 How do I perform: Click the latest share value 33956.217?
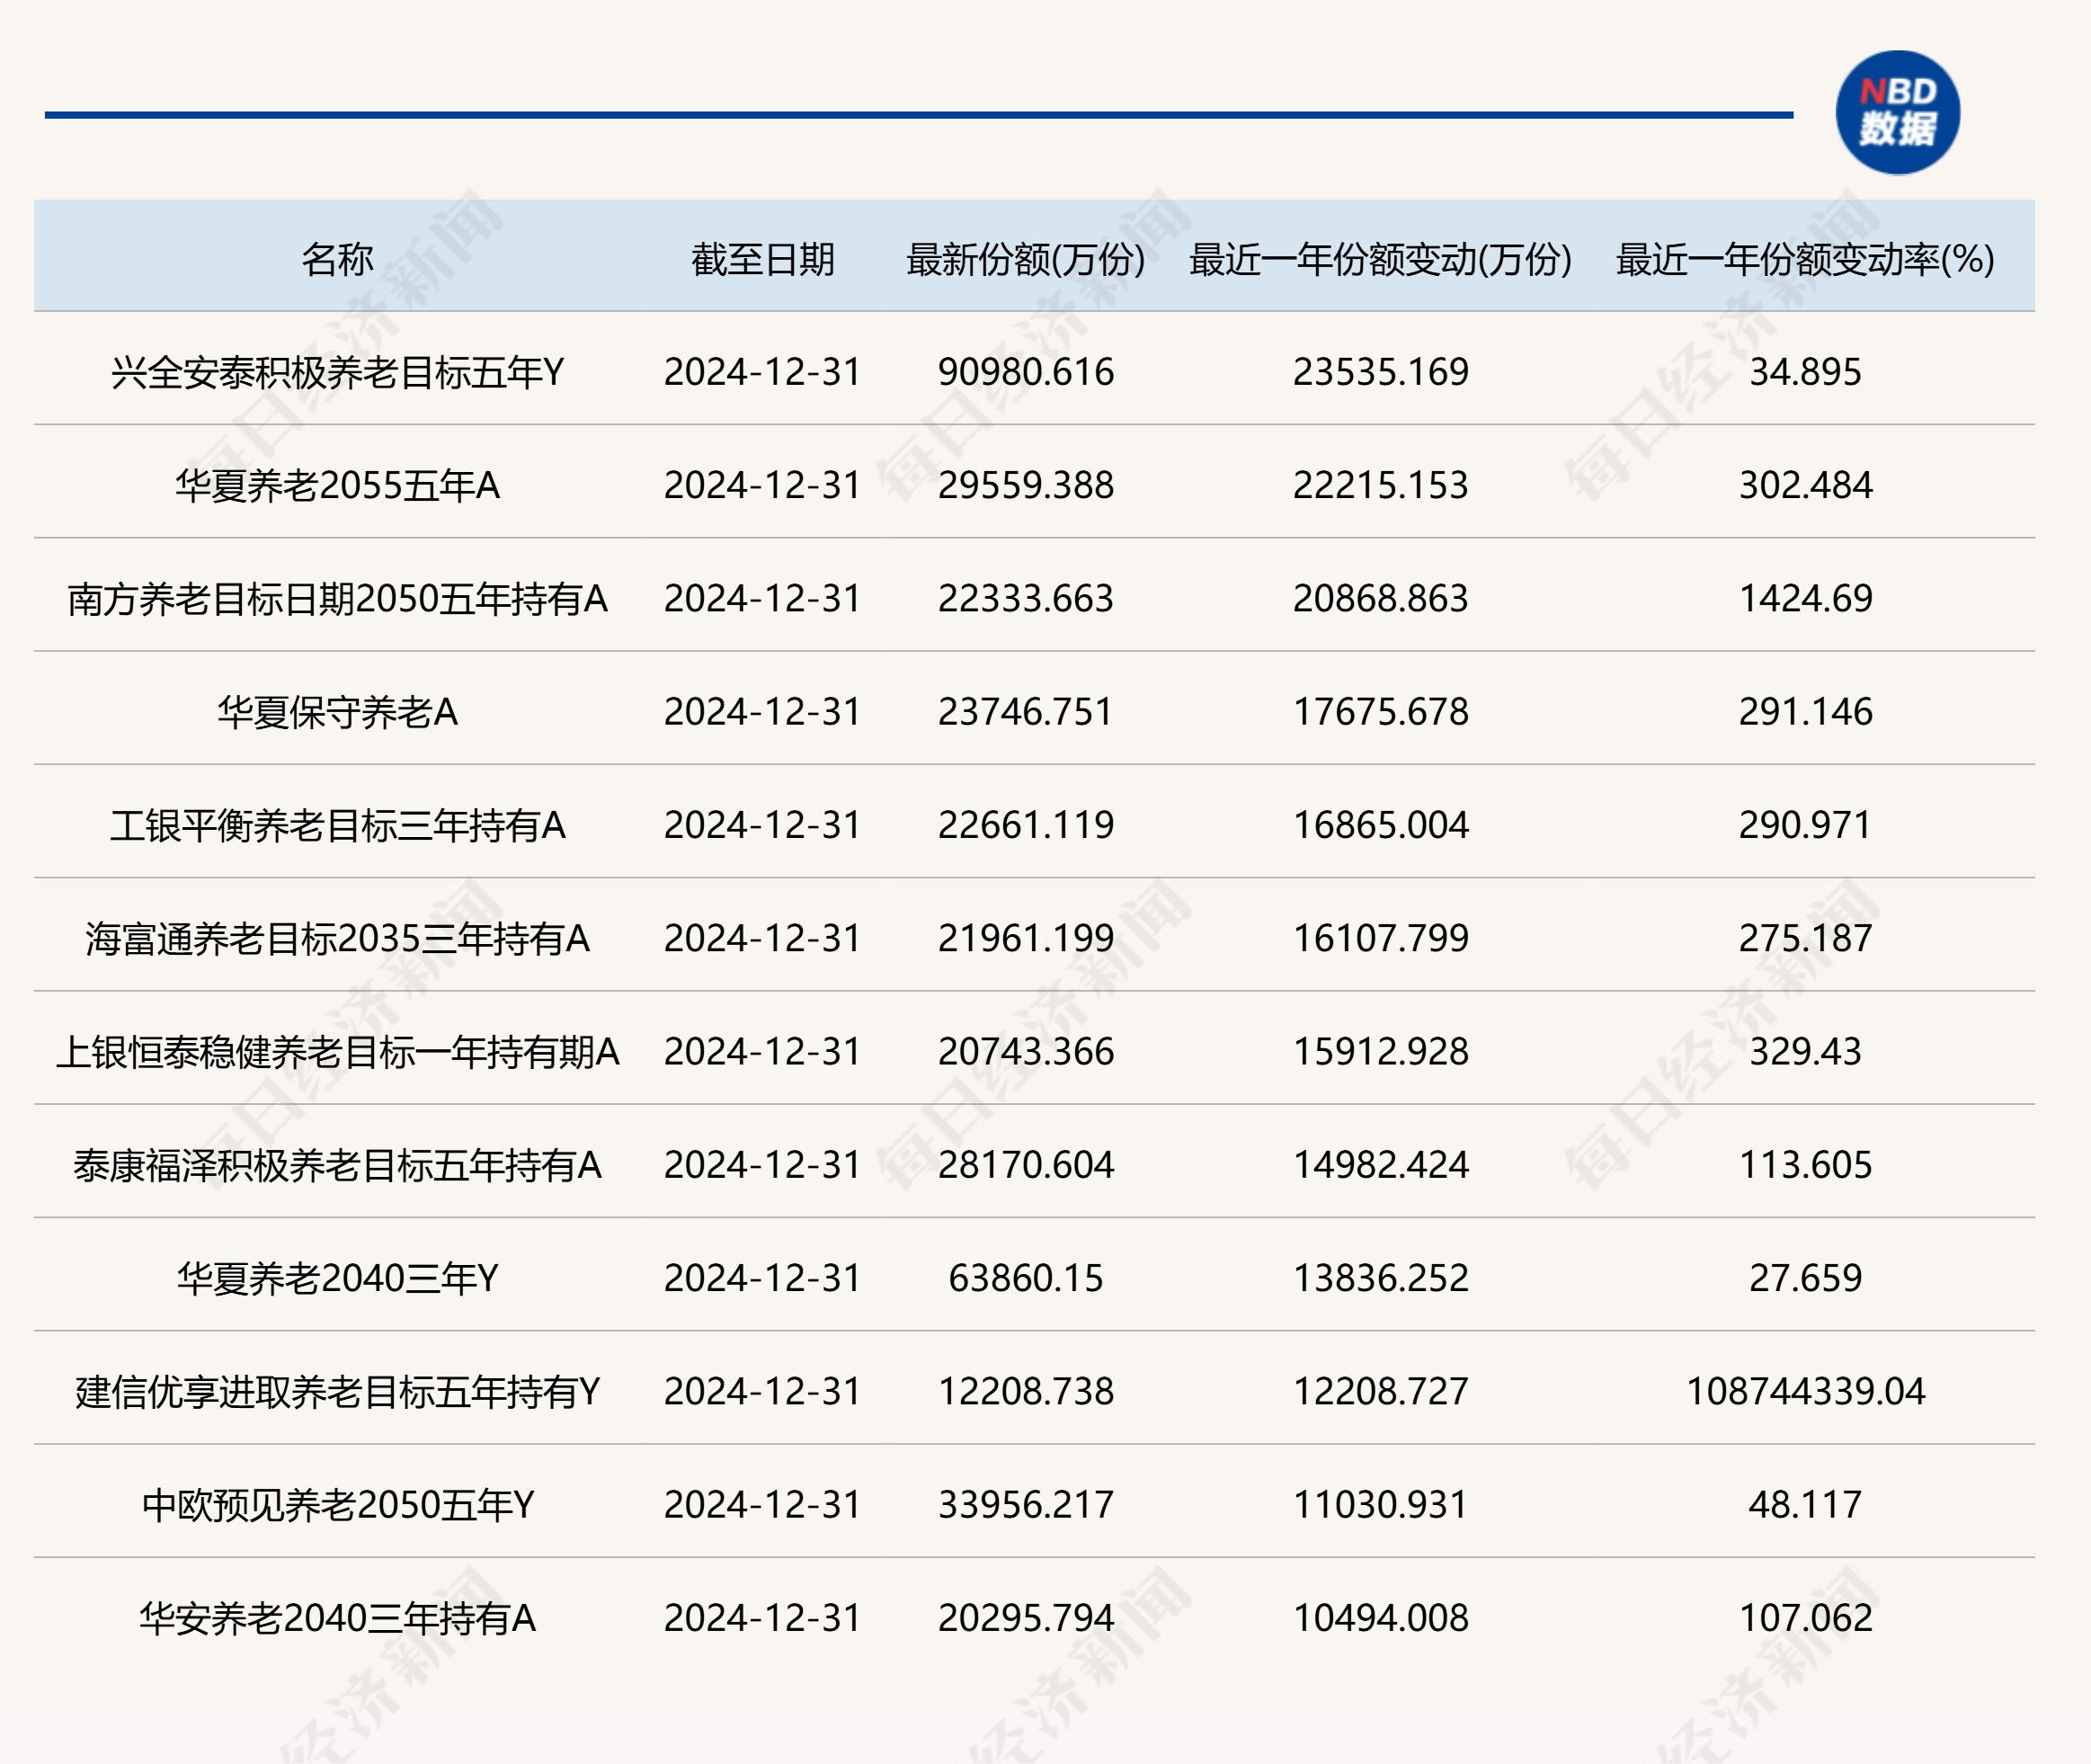click(1026, 1505)
